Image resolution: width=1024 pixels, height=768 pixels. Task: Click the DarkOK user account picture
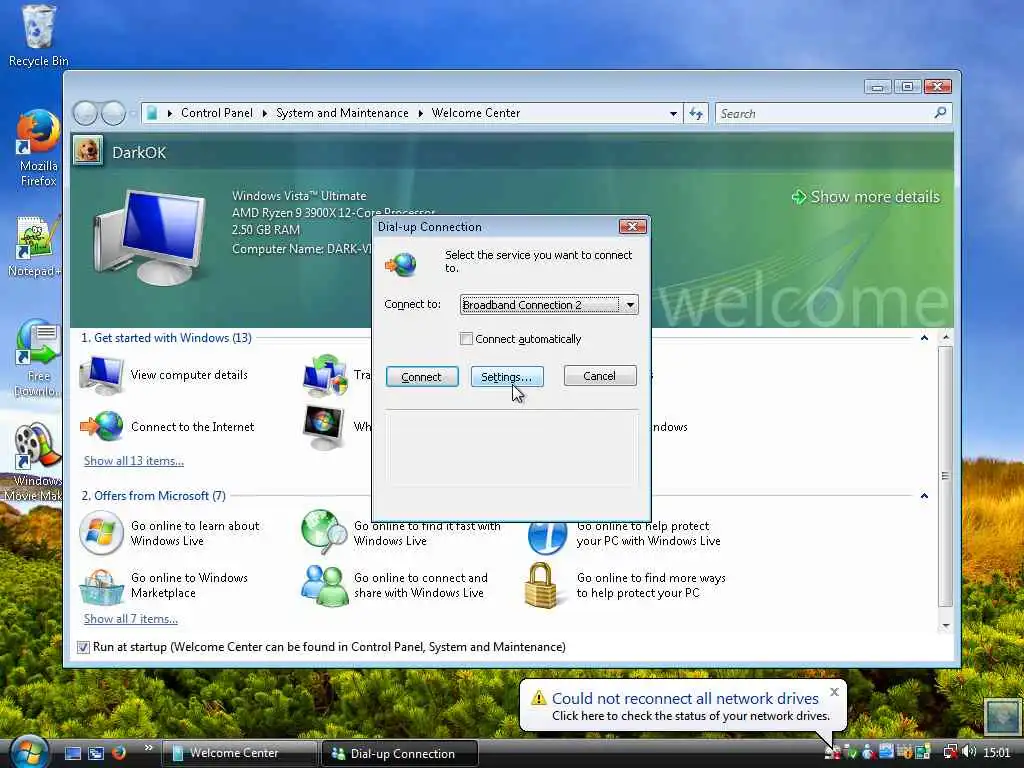point(88,151)
